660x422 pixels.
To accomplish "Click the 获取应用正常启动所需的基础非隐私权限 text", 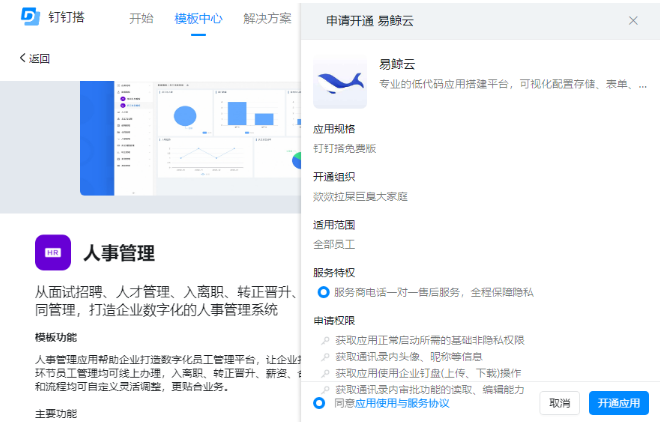I will 430,340.
